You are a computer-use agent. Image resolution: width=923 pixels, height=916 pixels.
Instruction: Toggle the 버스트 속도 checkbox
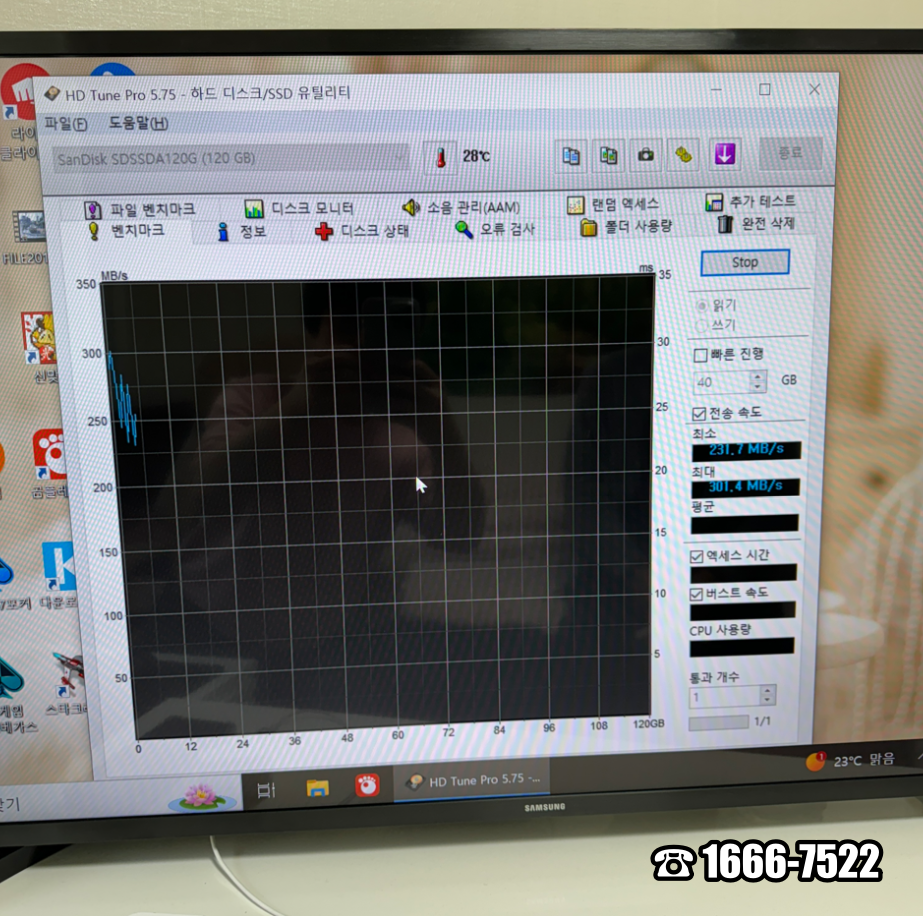tap(696, 594)
